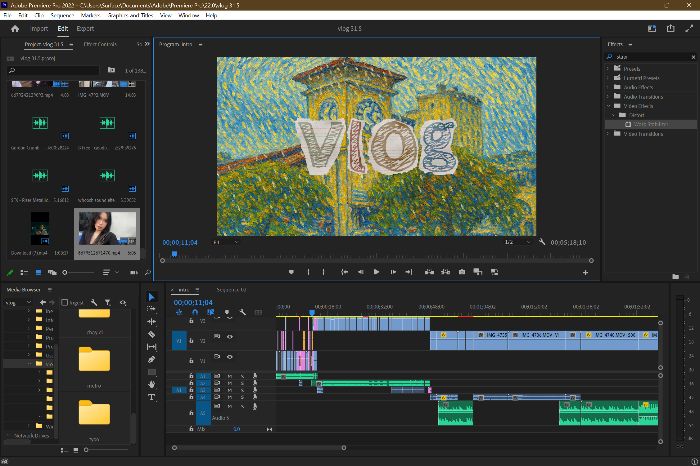Expand Audio Transitions folder

(608, 96)
